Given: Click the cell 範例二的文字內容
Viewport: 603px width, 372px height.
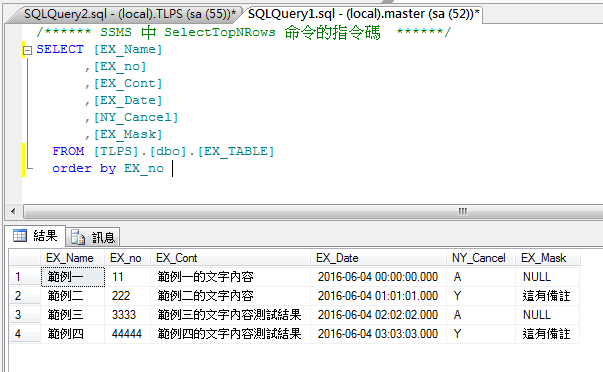Looking at the screenshot, I should pos(231,296).
